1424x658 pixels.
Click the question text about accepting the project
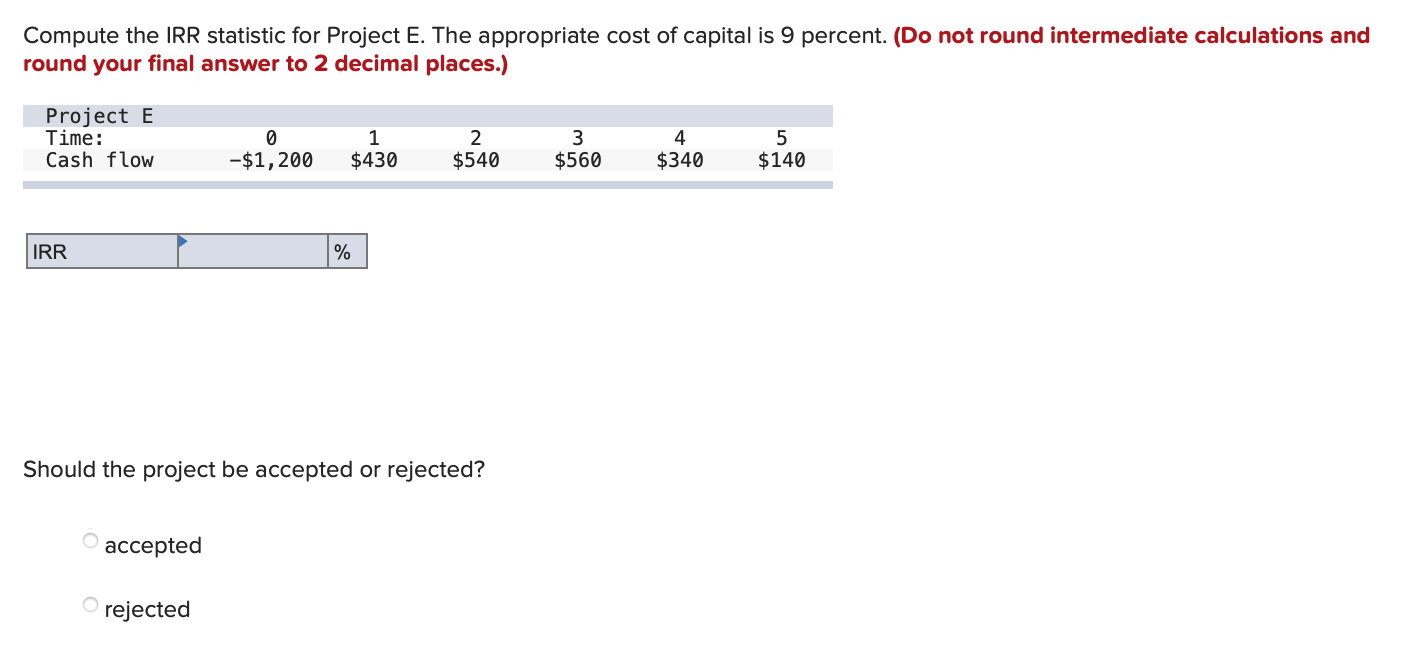(253, 469)
